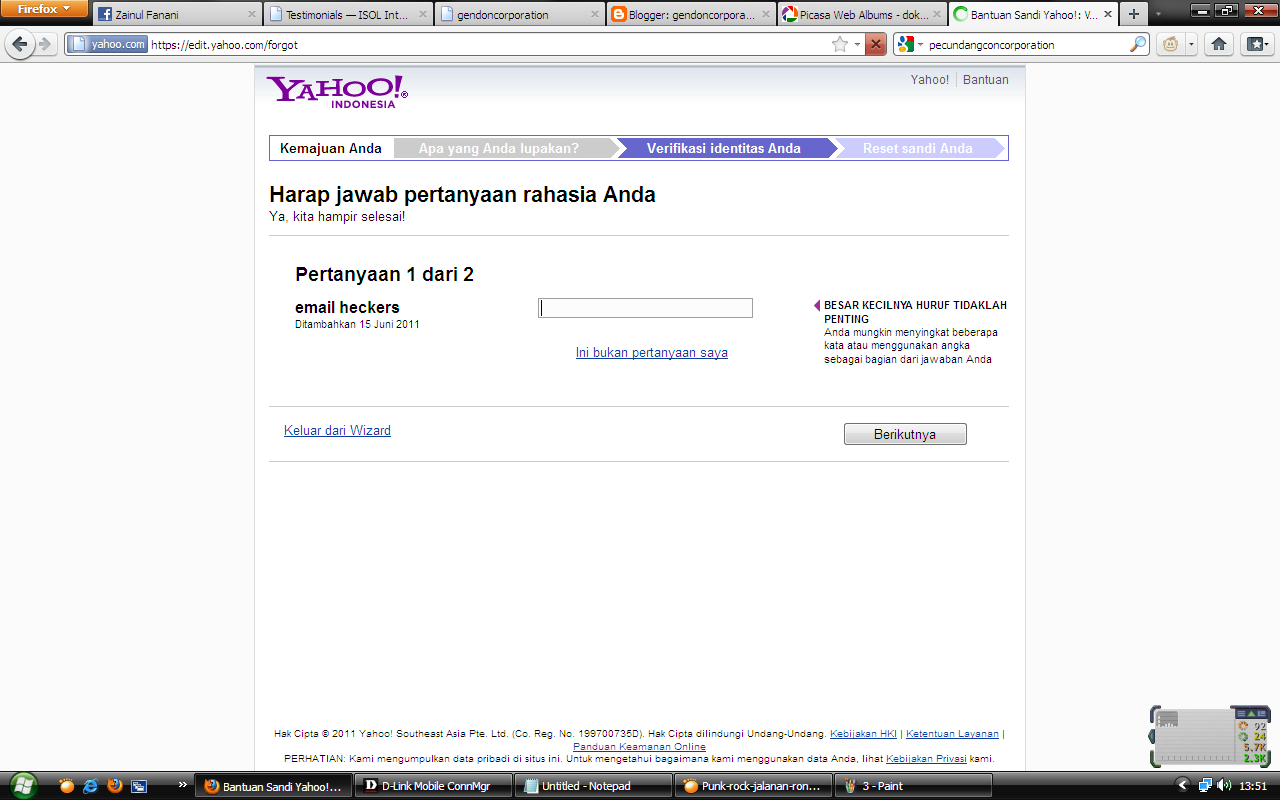This screenshot has width=1280, height=800.
Task: Select the Bantuan Sandi Yahoo! tab
Action: 1033,15
